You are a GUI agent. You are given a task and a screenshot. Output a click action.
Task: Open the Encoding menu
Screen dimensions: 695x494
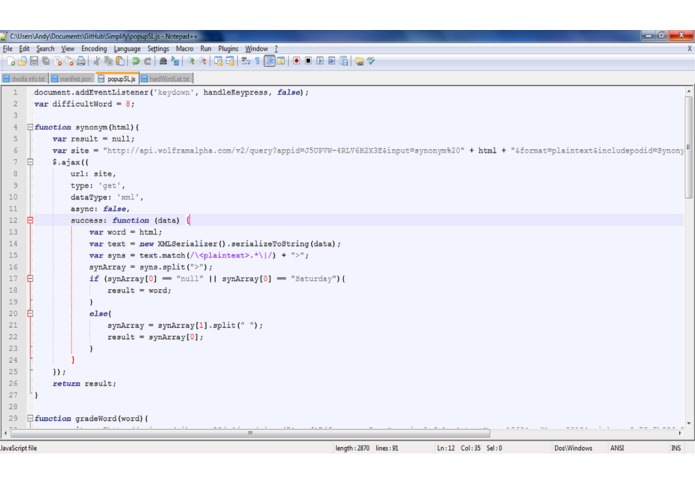coord(94,49)
